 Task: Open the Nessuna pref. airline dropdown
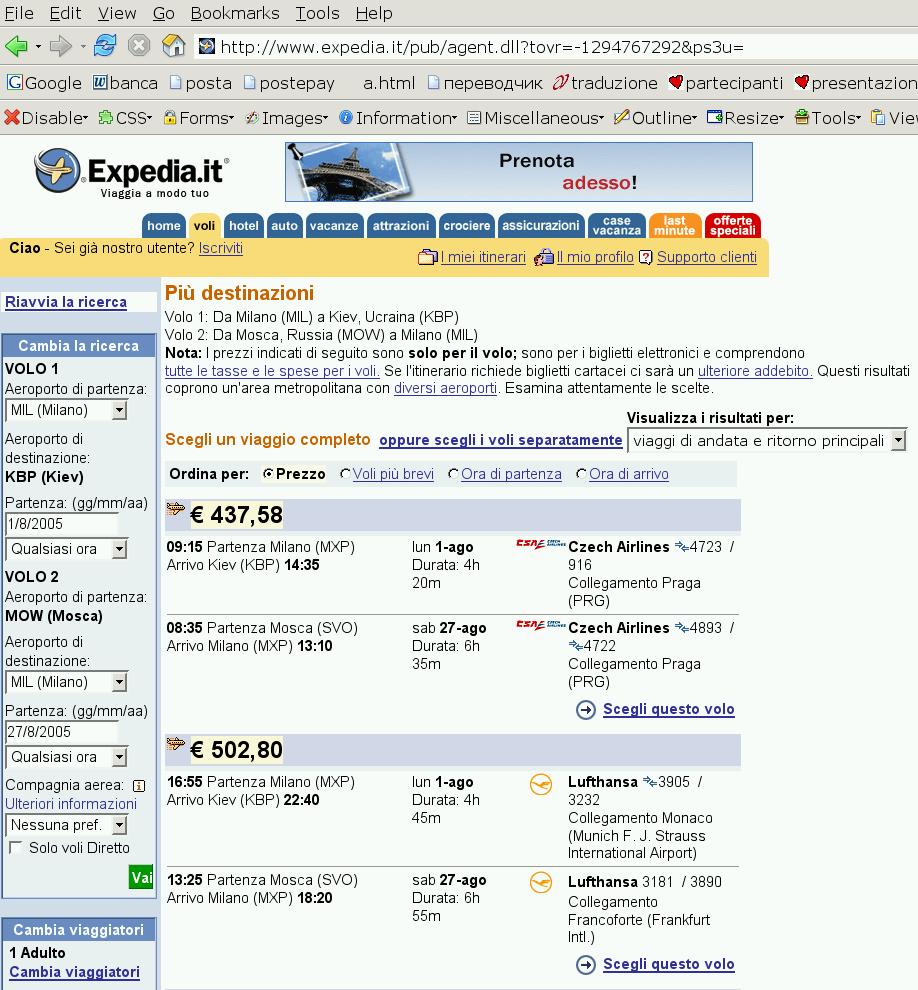(67, 825)
